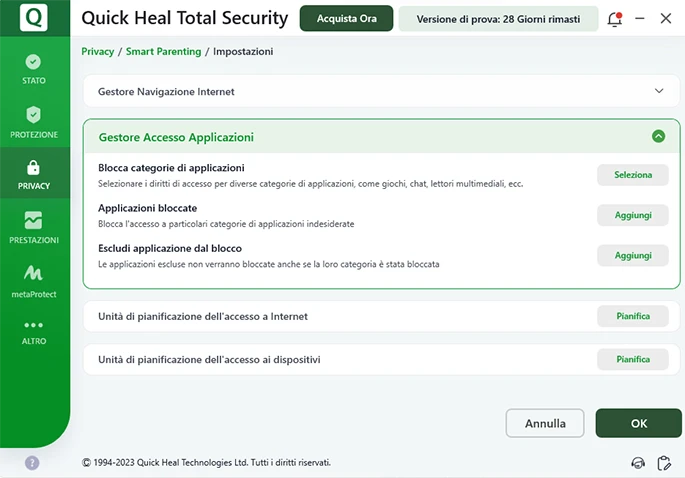Open the metaProtect section
The height and width of the screenshot is (478, 685).
[34, 280]
